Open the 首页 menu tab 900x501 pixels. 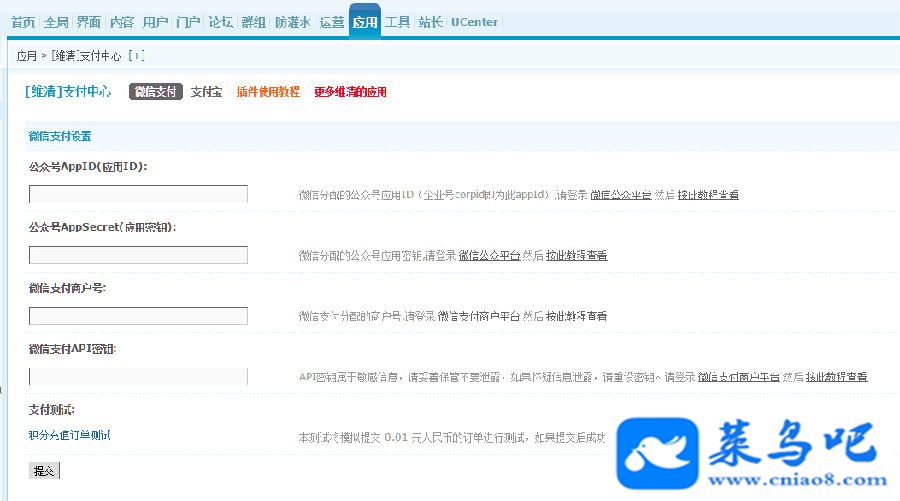(x=23, y=22)
